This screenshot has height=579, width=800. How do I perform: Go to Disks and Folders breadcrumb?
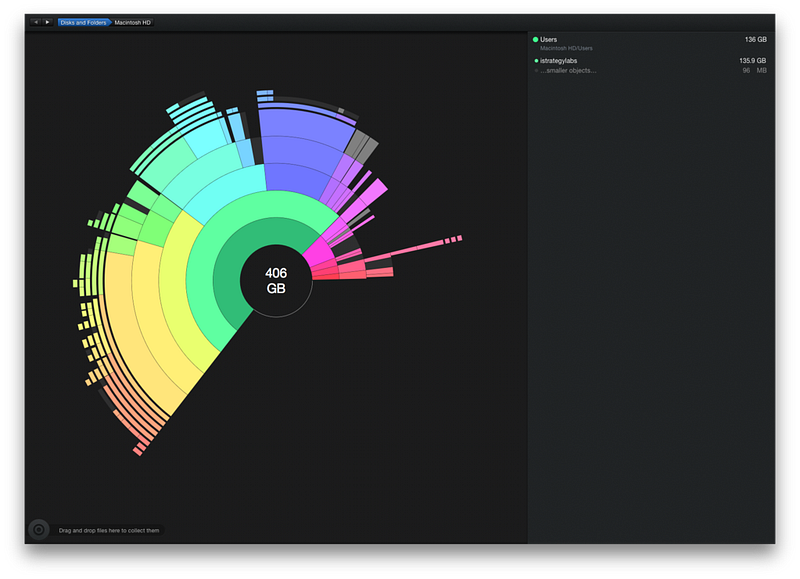pyautogui.click(x=83, y=22)
